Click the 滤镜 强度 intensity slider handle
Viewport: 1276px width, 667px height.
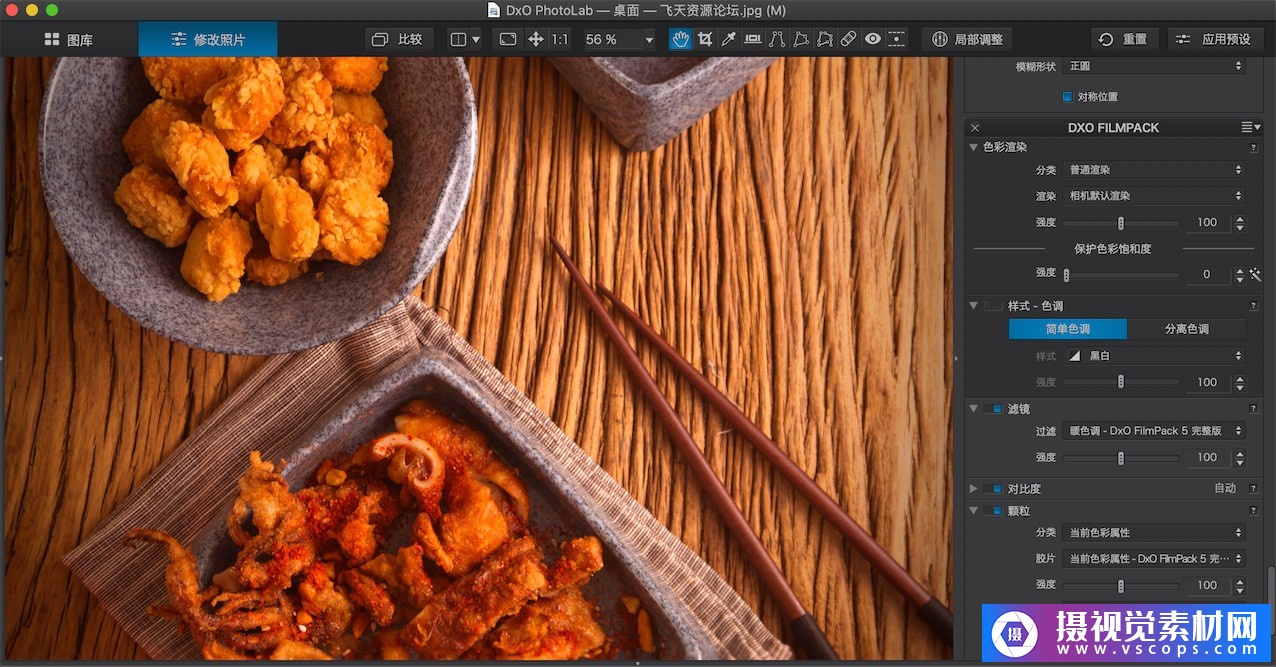pos(1120,458)
